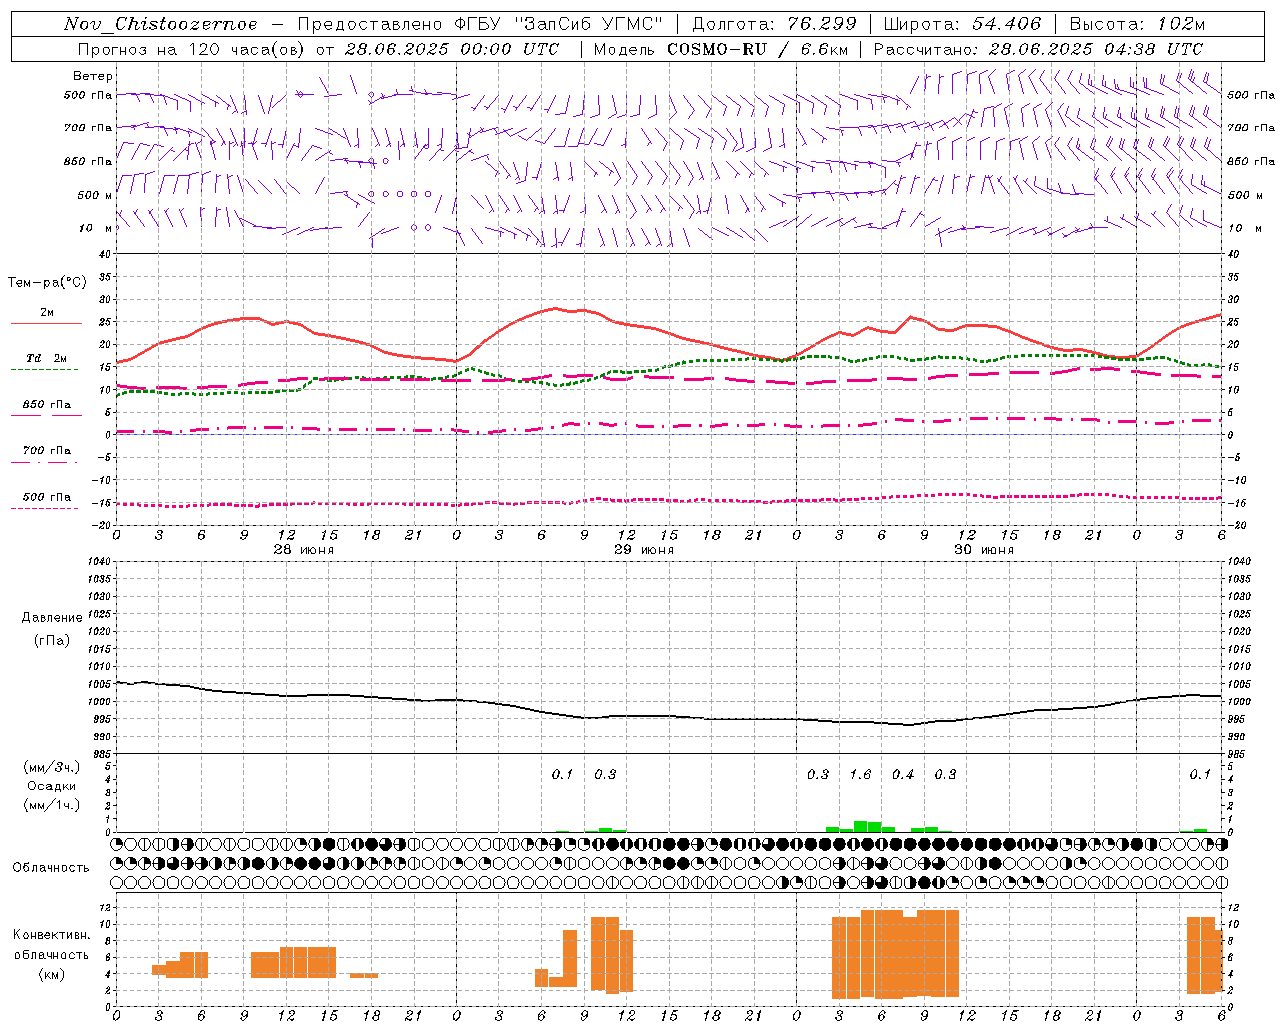Click the (гПа) unit label under Давление
Image resolution: width=1280 pixels, height=1024 pixels.
[x=51, y=640]
